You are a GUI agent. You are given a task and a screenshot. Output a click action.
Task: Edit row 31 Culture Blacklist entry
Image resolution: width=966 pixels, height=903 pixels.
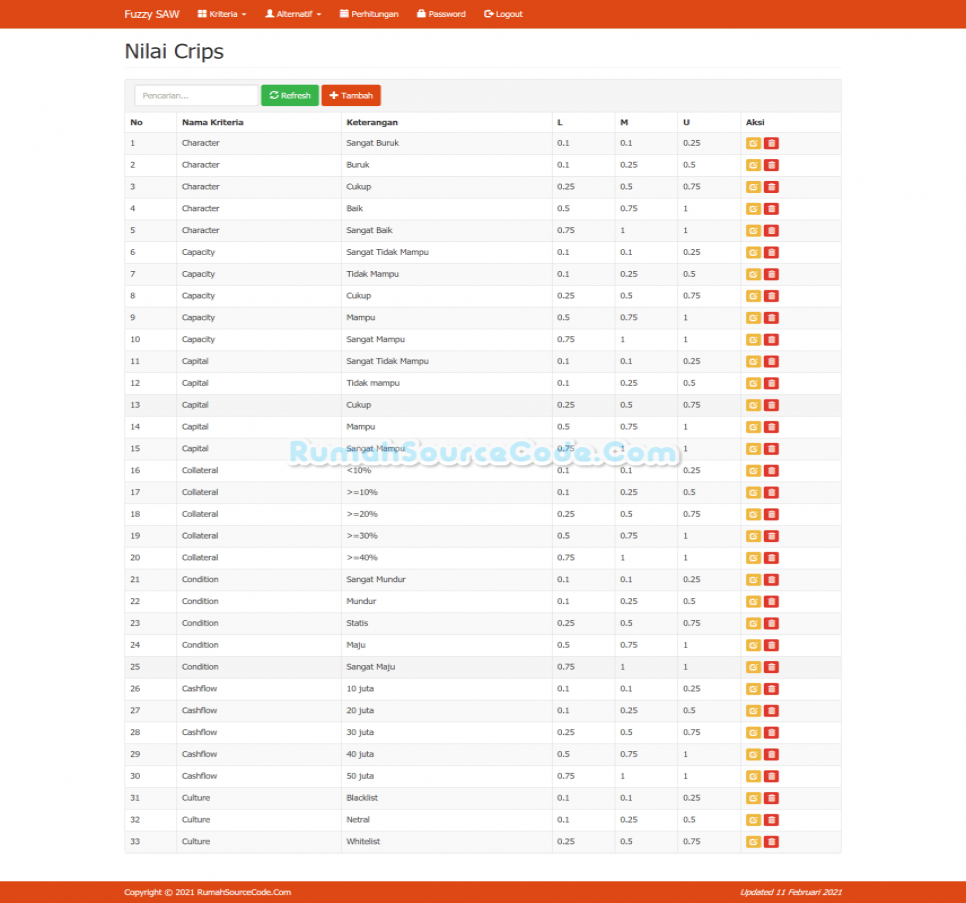tap(753, 798)
